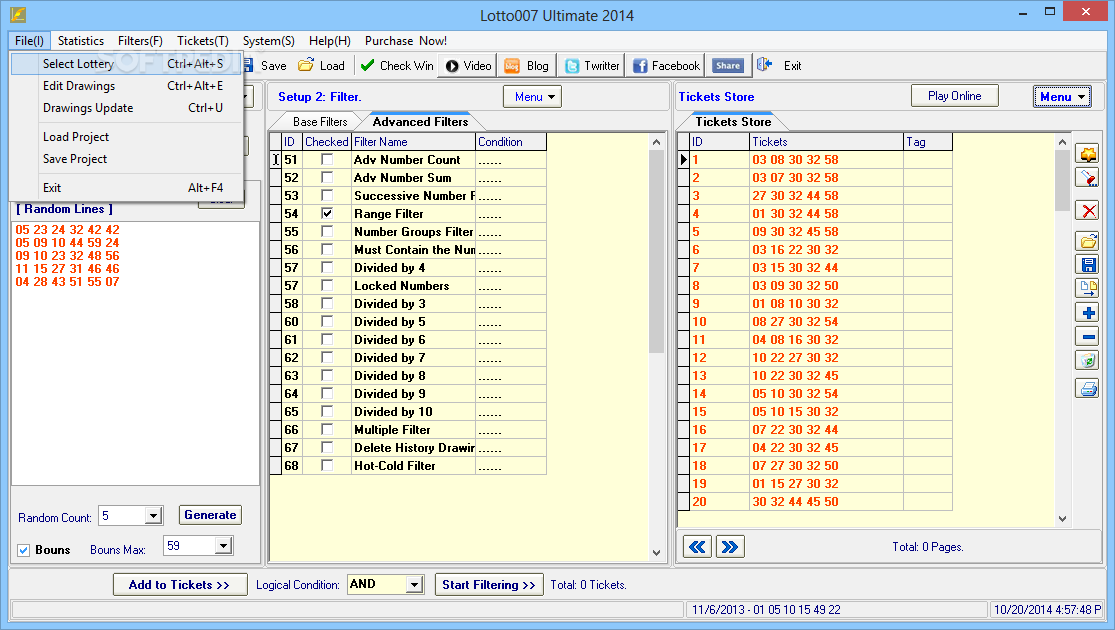Click the Add to Tickets >> button
The image size is (1115, 630).
[x=180, y=584]
